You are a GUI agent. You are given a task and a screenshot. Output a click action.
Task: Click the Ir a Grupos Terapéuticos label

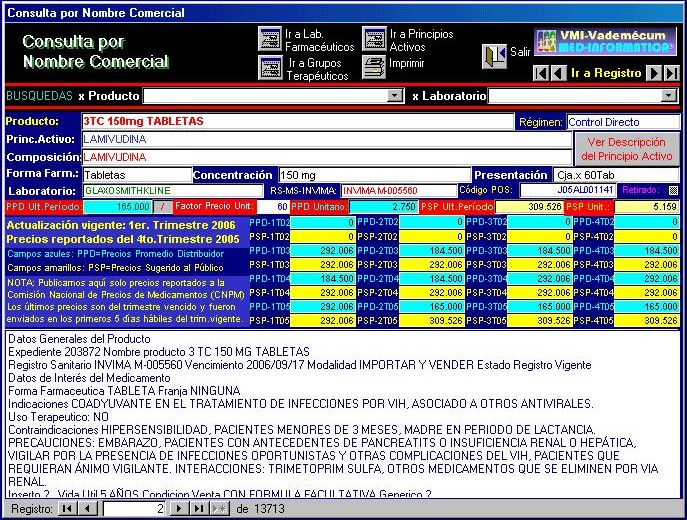317,69
